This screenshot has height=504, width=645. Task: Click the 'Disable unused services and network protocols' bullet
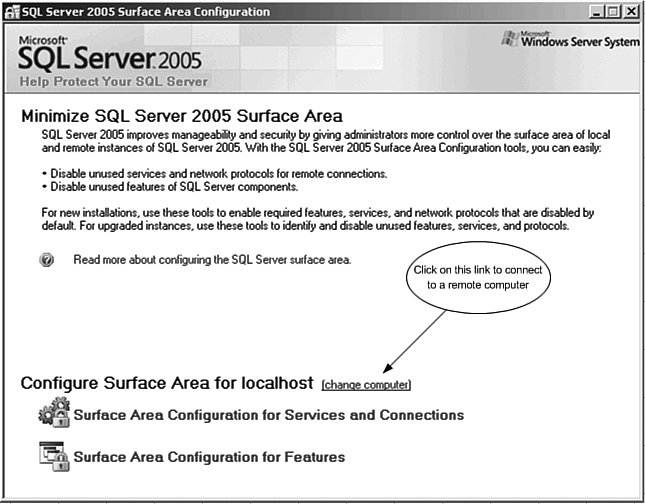click(x=214, y=174)
